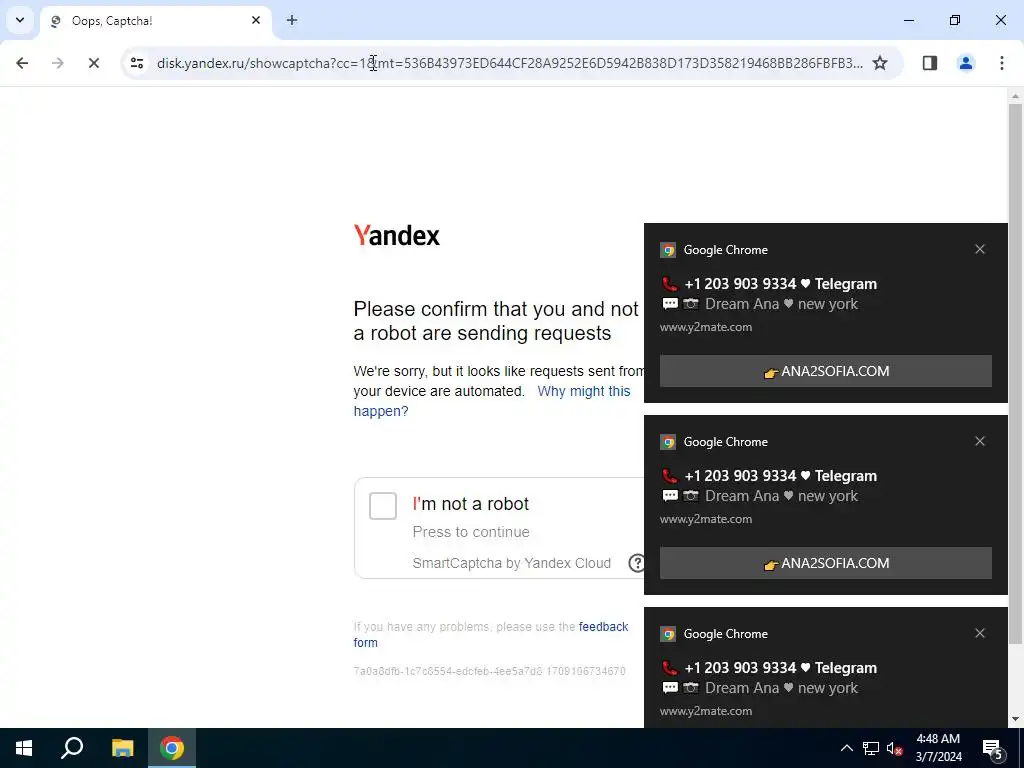This screenshot has height=768, width=1024.
Task: Click the Chrome taskbar icon
Action: click(172, 748)
